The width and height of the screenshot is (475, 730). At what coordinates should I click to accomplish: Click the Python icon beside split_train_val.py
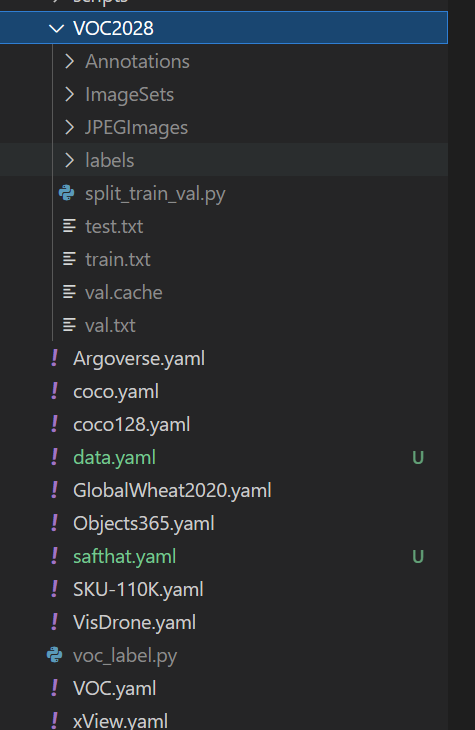tap(67, 193)
